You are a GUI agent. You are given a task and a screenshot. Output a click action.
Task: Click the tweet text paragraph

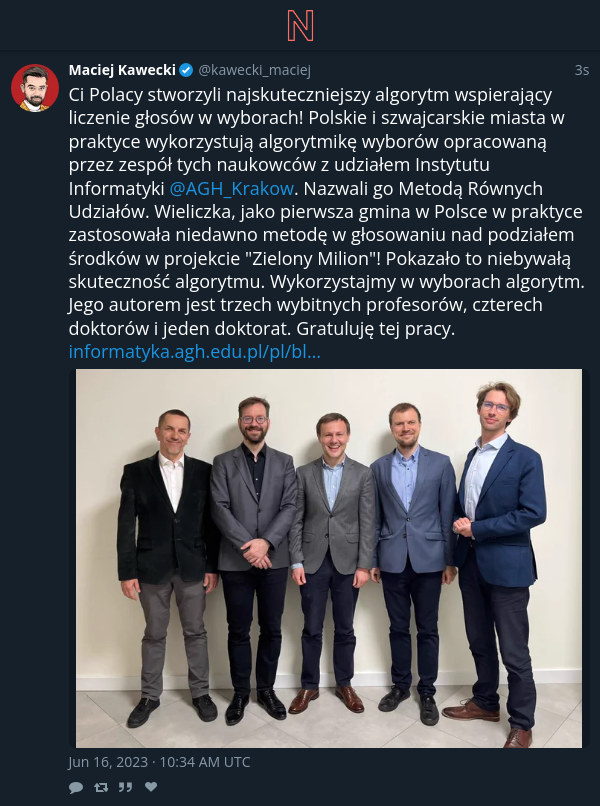pos(326,211)
